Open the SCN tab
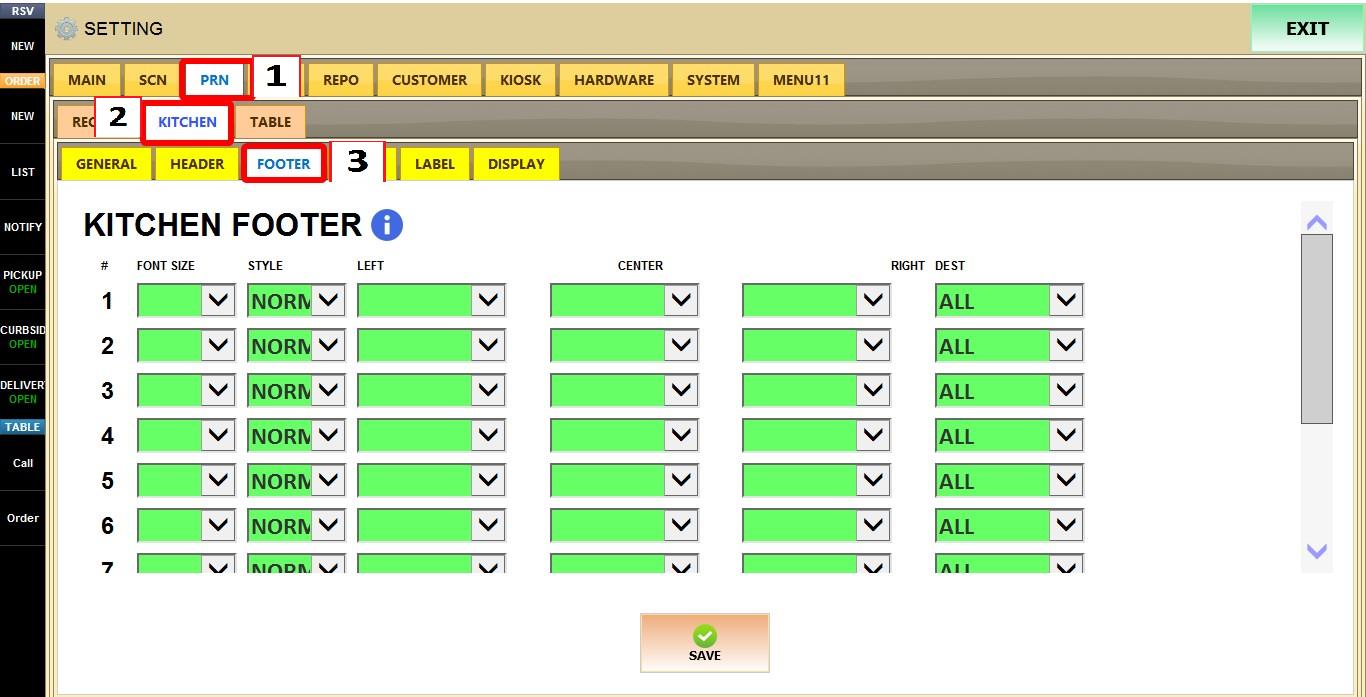Viewport: 1366px width, 697px height. pyautogui.click(x=153, y=80)
